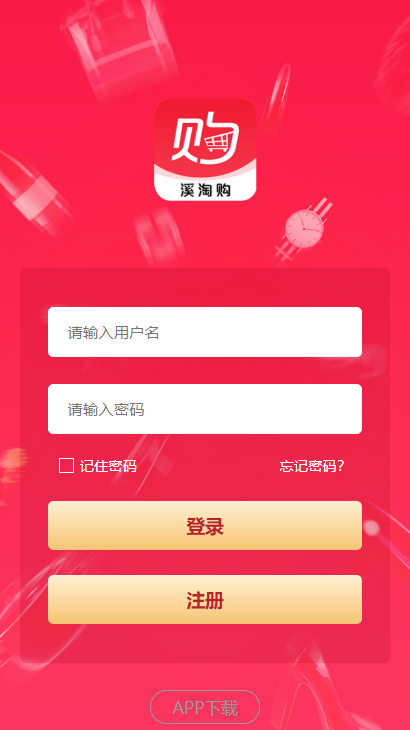Click the dark red login form panel

pyautogui.click(x=205, y=465)
